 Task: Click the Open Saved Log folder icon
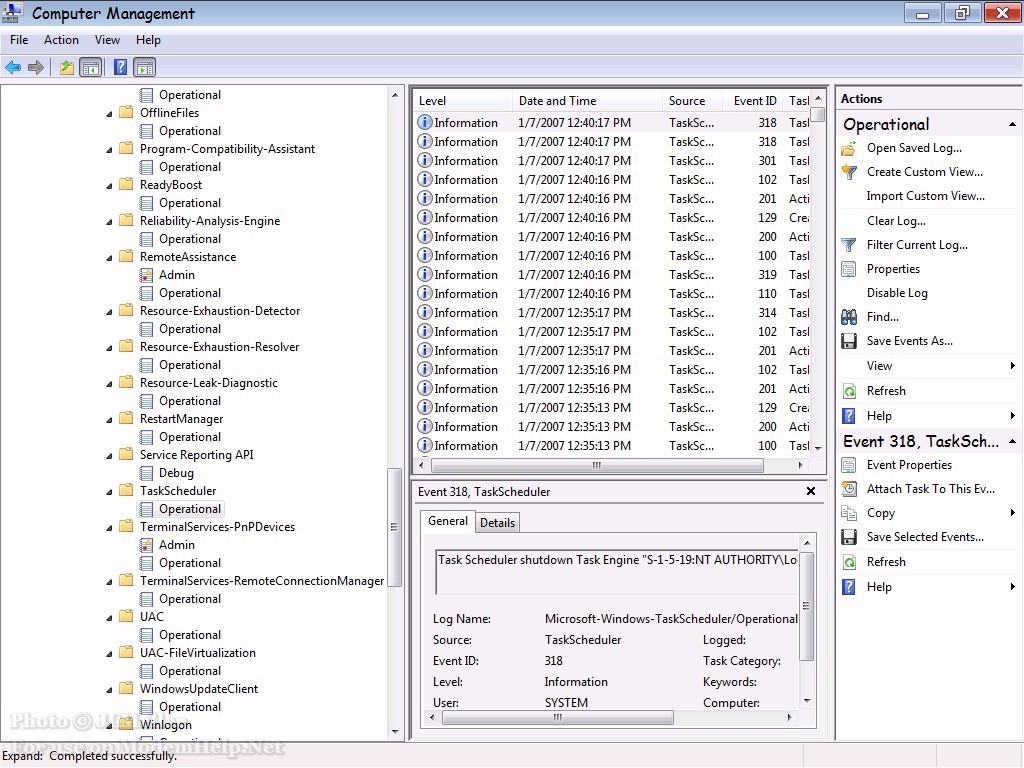pos(849,148)
